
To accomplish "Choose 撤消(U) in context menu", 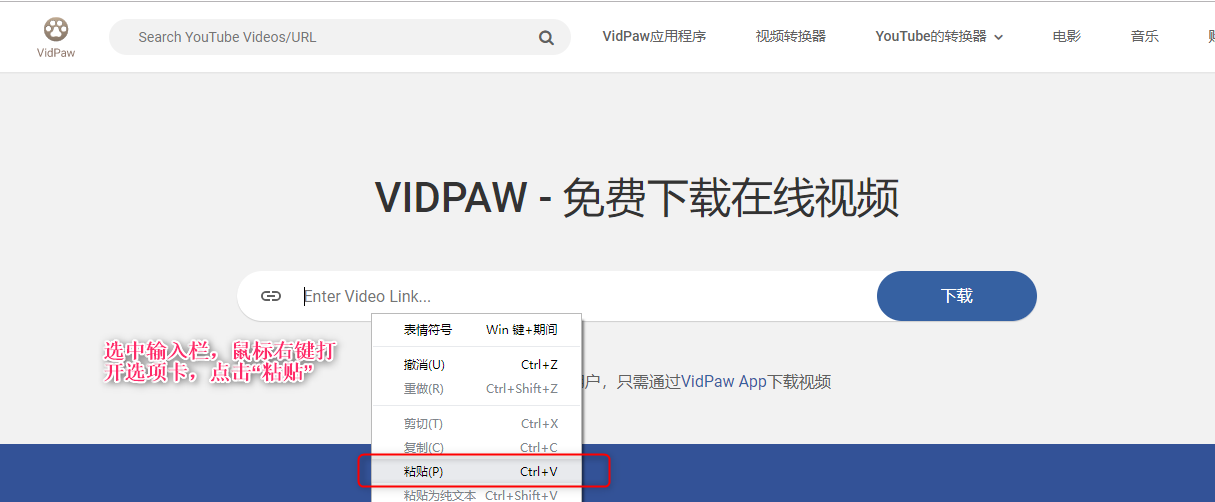I will (477, 365).
